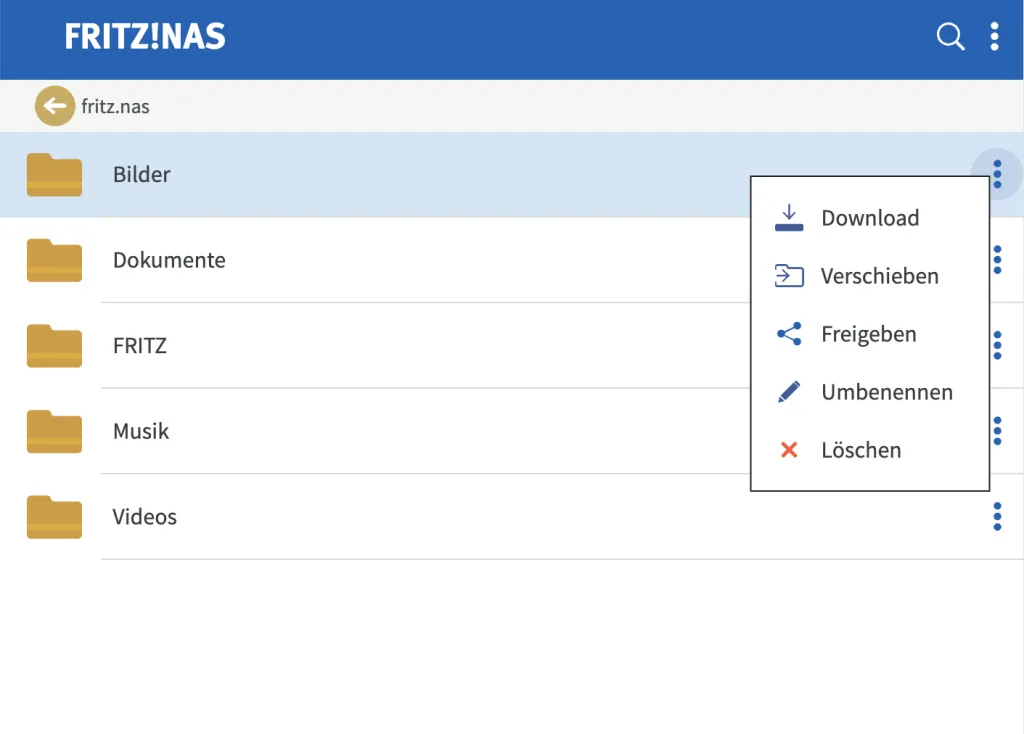1024x734 pixels.
Task: Click the back arrow beside fritz.nas
Action: point(54,106)
